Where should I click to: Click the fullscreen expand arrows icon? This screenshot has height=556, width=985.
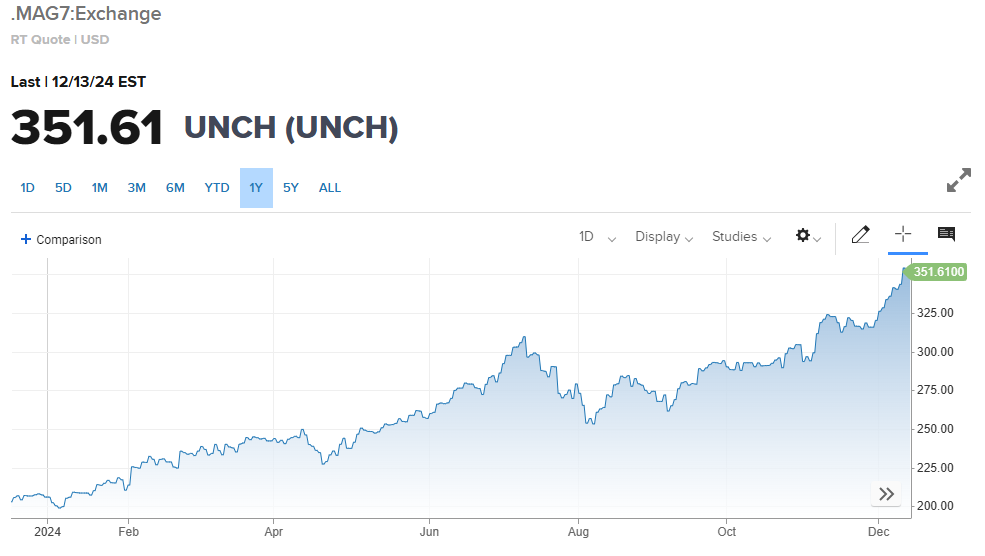click(958, 182)
